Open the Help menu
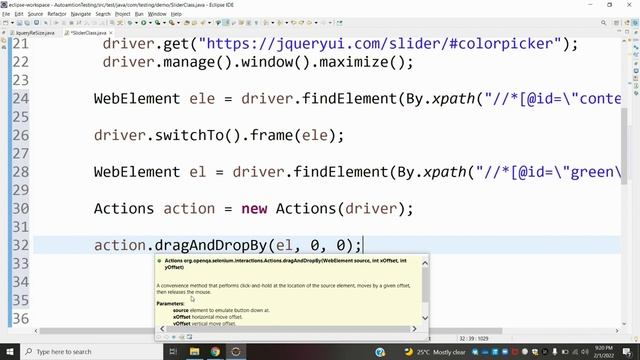Screen dimensions: 640x360 pos(176,14)
